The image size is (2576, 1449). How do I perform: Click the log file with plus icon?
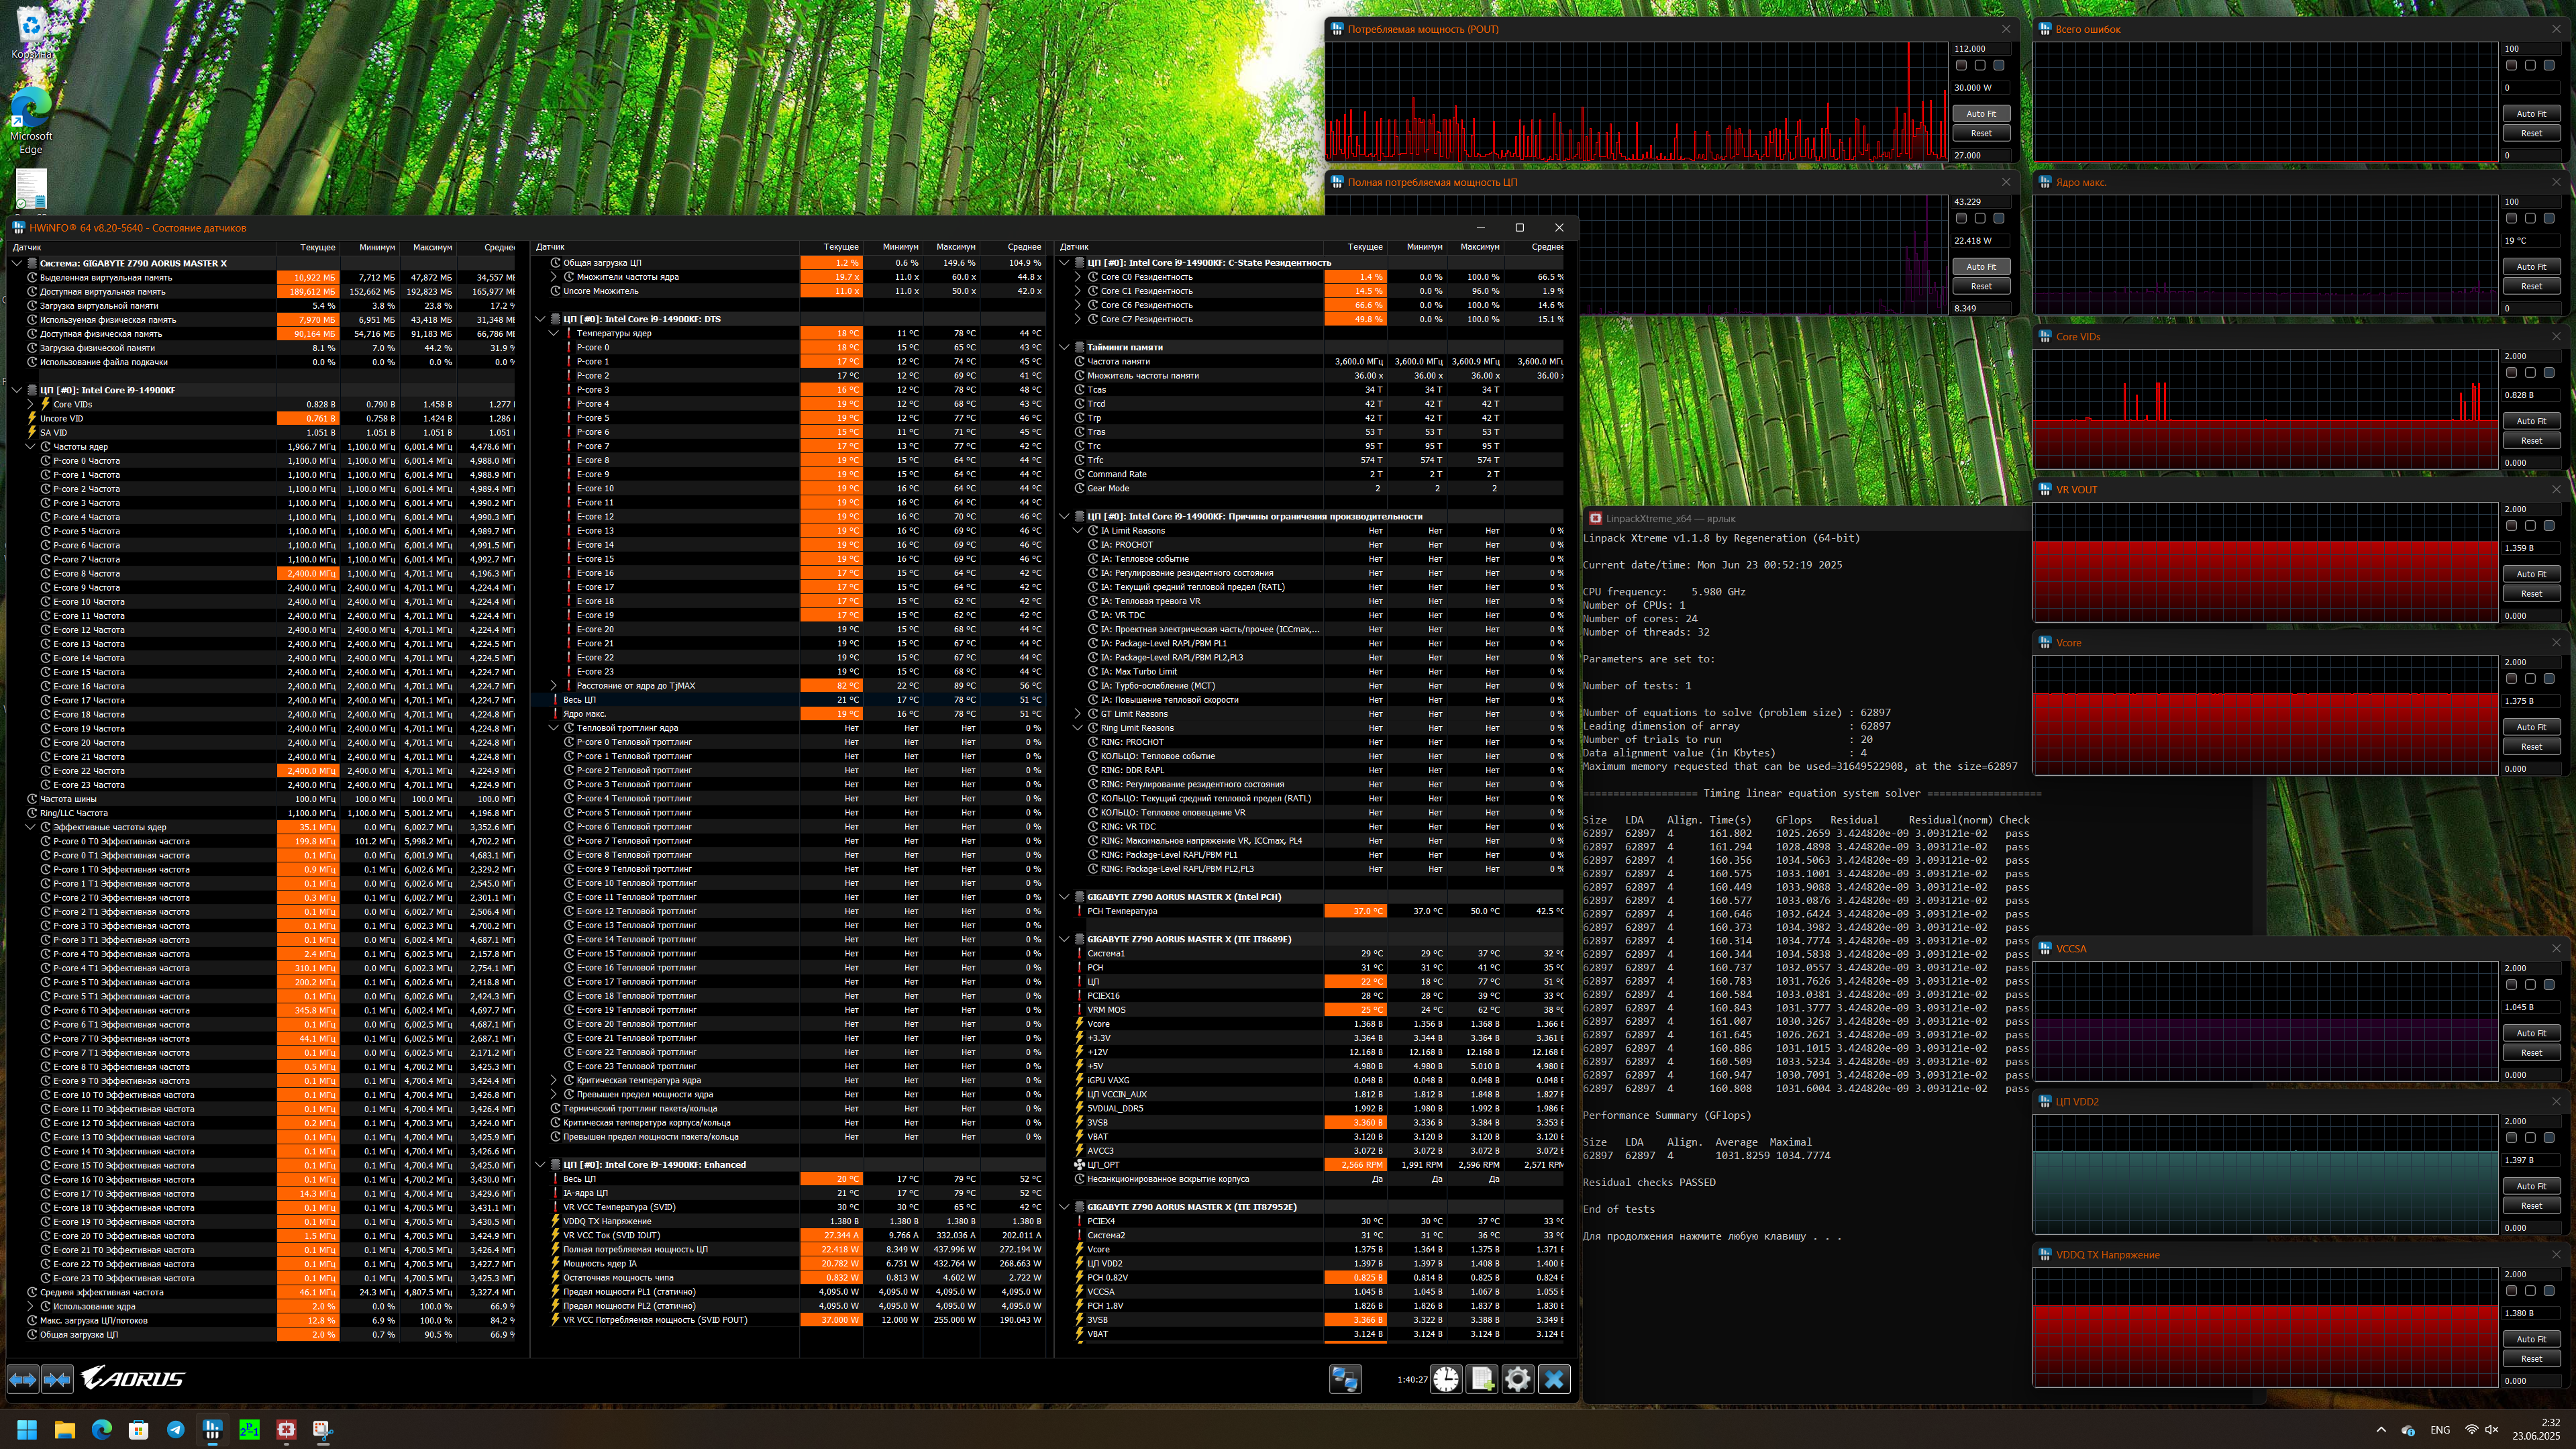tap(1482, 1380)
